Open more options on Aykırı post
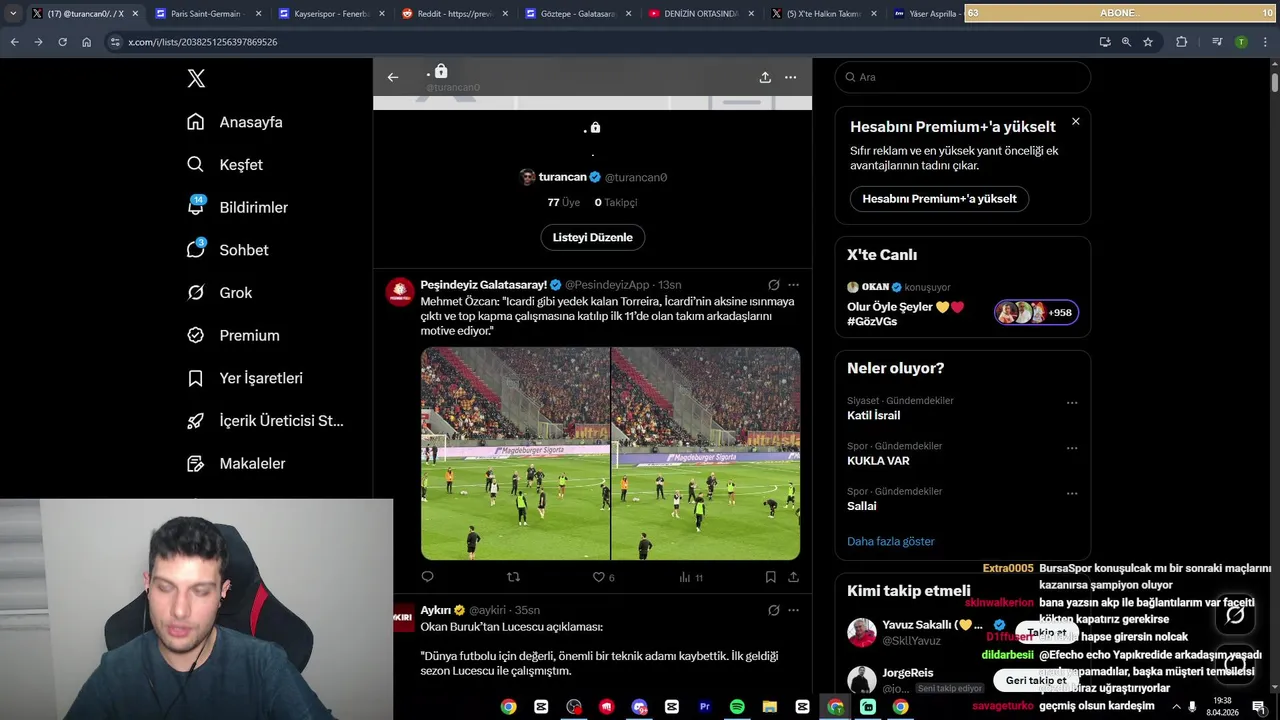1280x720 pixels. (x=793, y=610)
